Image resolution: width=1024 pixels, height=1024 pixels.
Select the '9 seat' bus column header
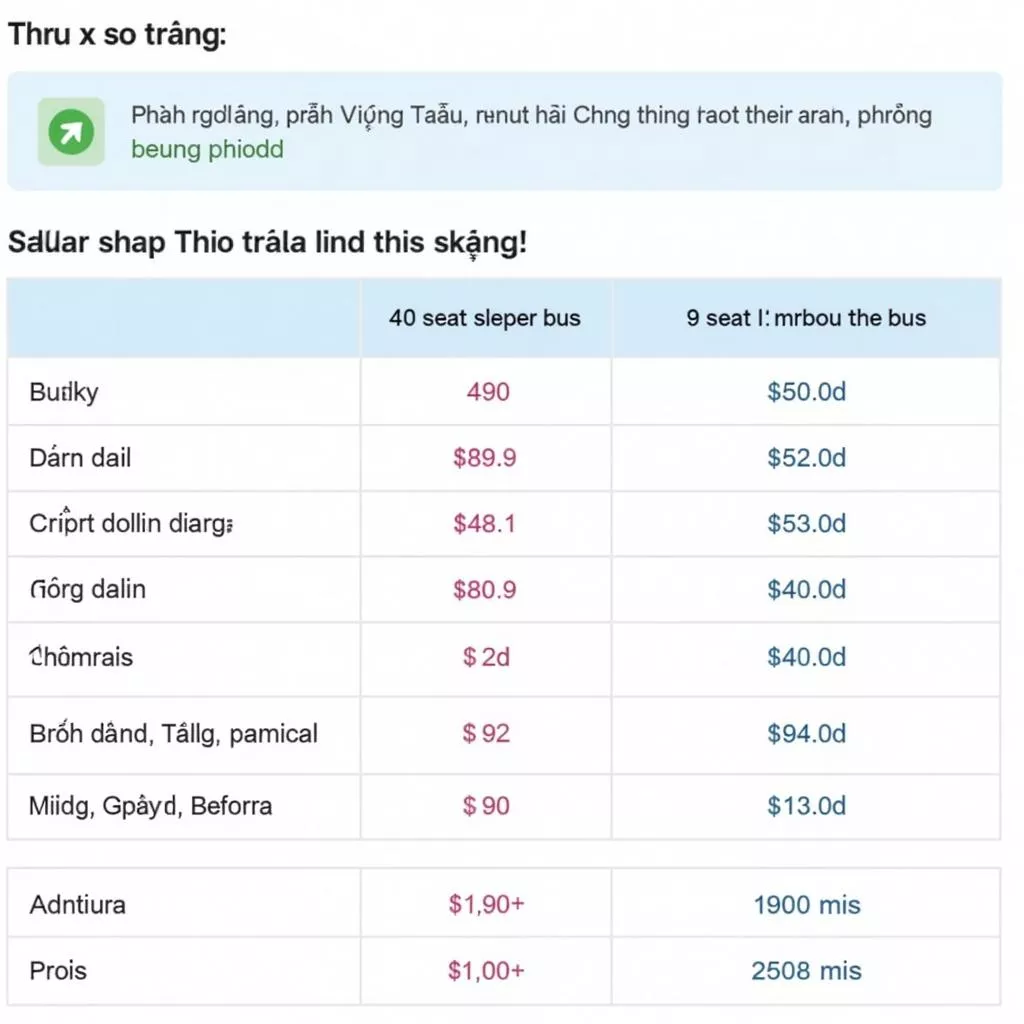[806, 318]
